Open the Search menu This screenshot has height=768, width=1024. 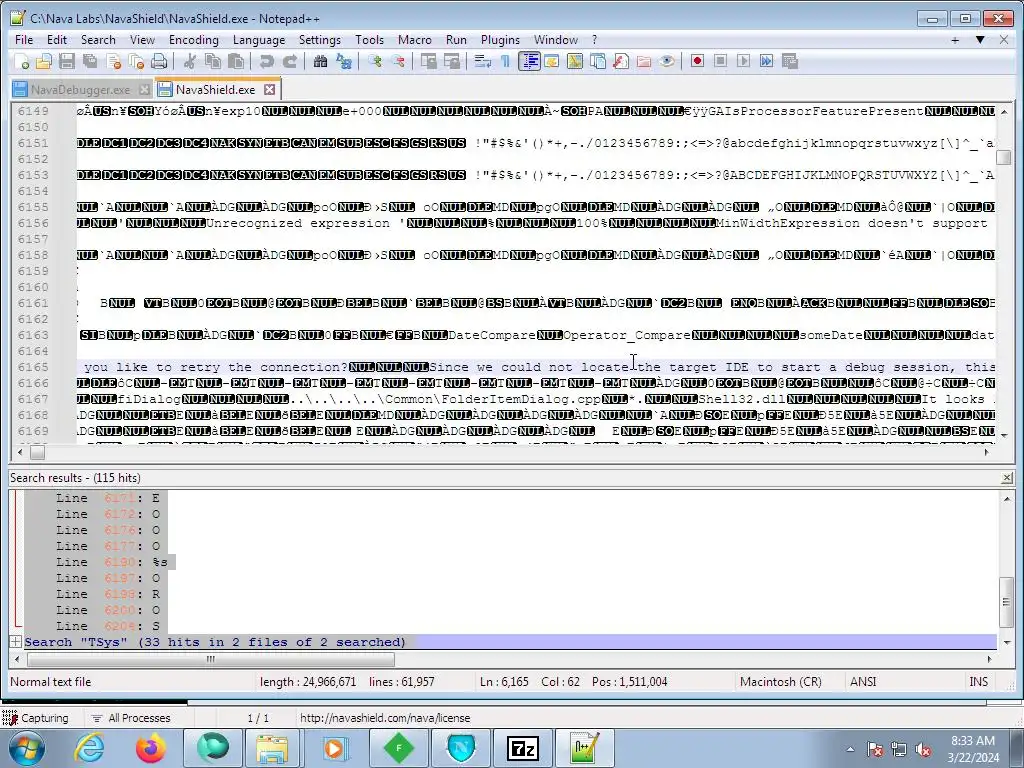pyautogui.click(x=98, y=40)
